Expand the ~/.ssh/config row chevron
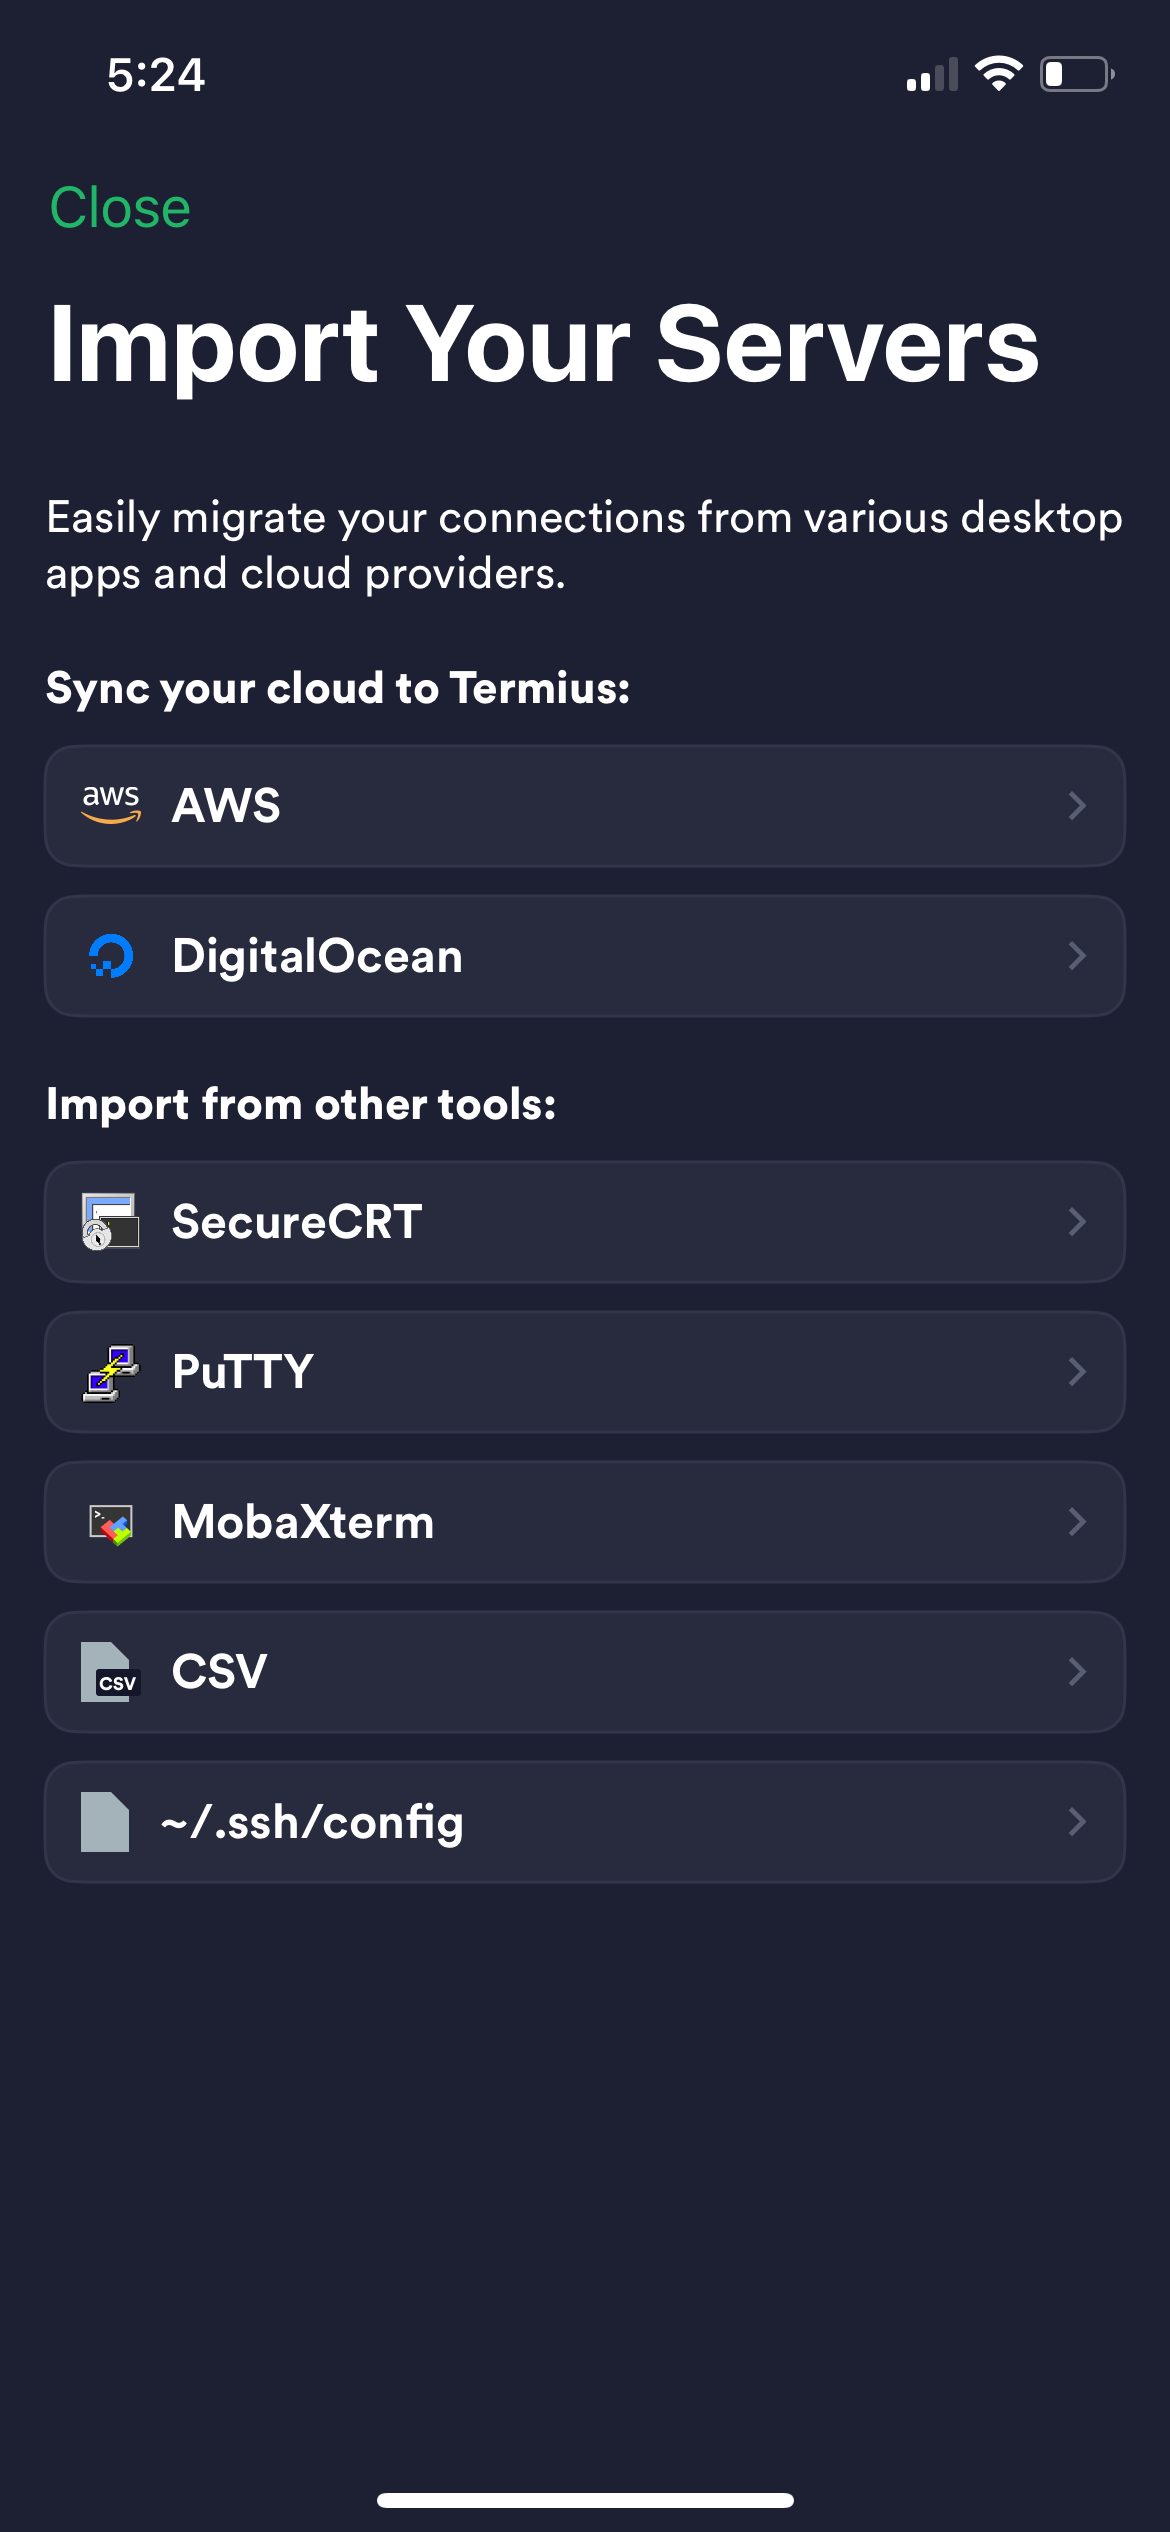Screen dimensions: 1170x2532 tap(1078, 1822)
